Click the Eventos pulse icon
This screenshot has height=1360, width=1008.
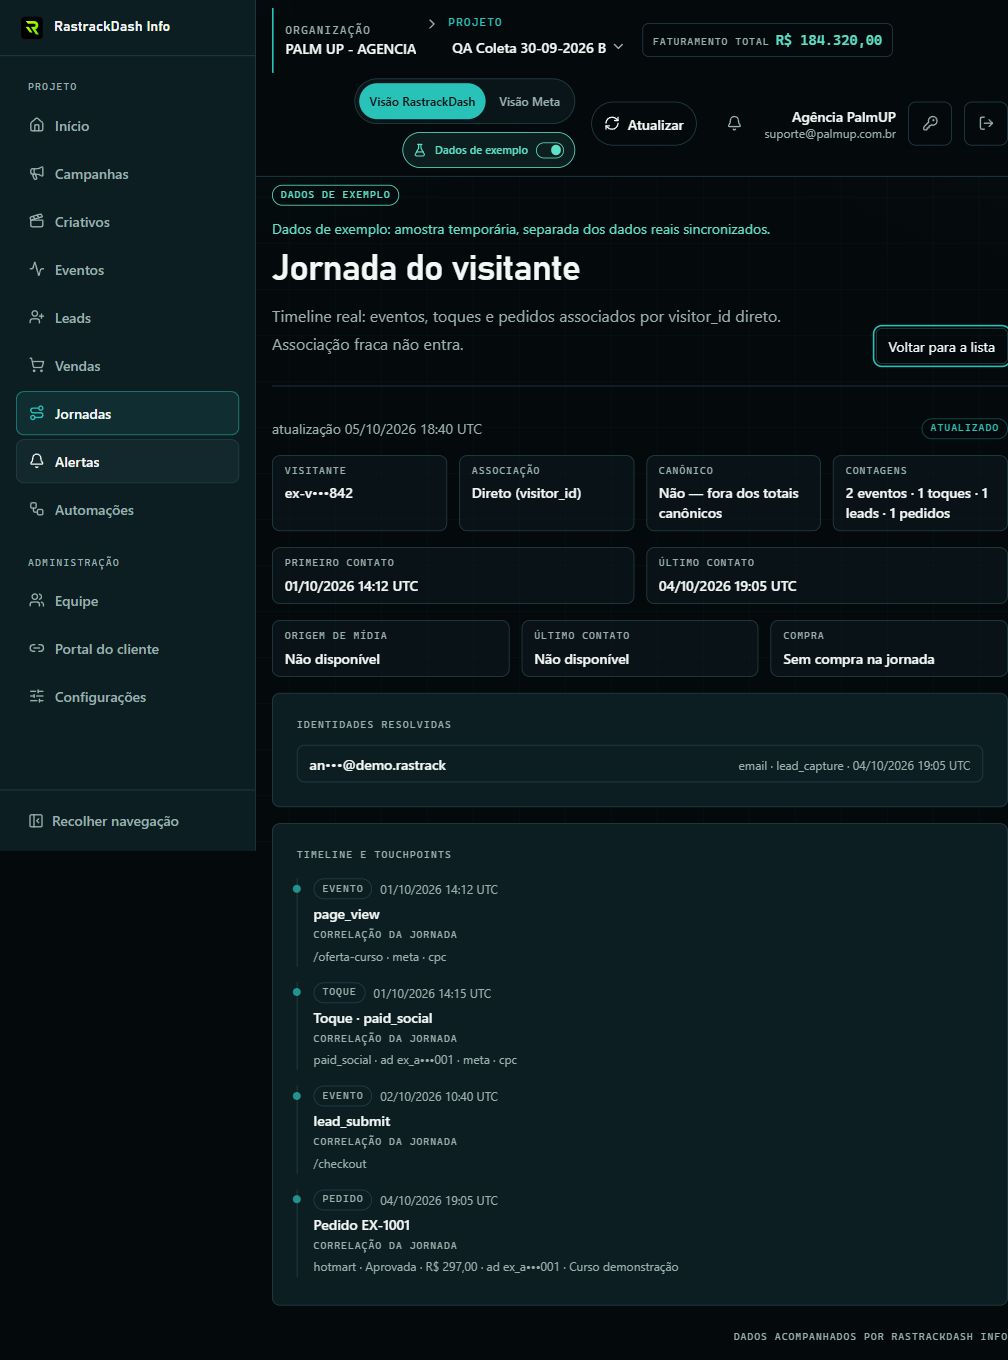point(37,270)
